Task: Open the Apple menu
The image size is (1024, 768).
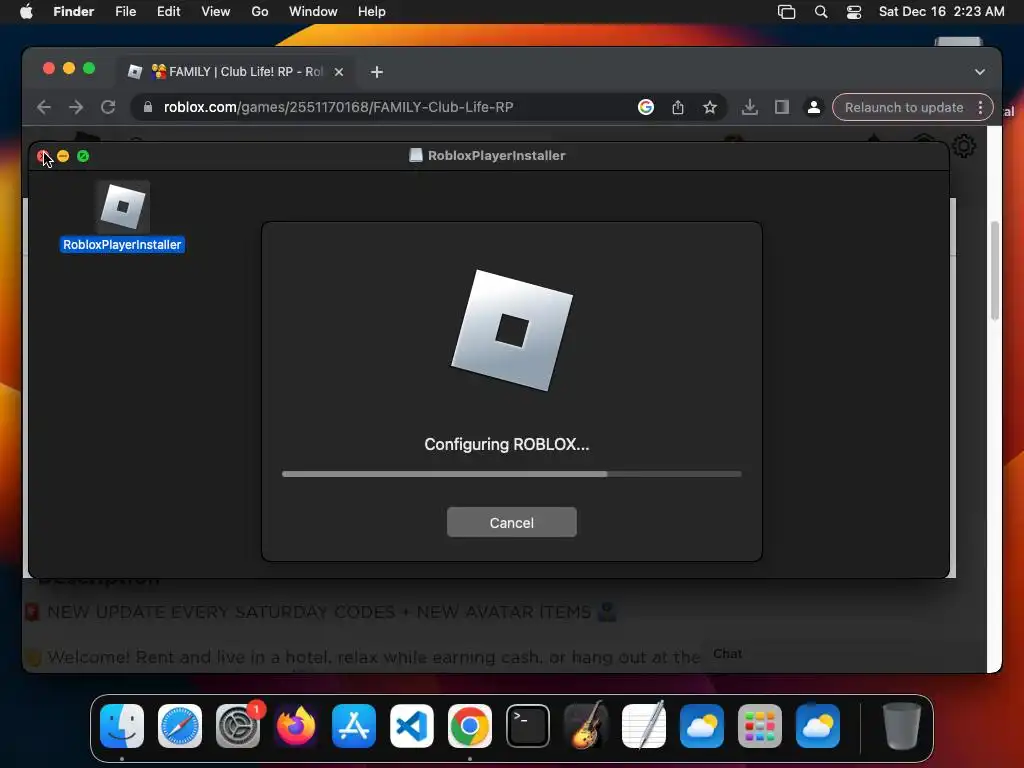Action: point(26,12)
